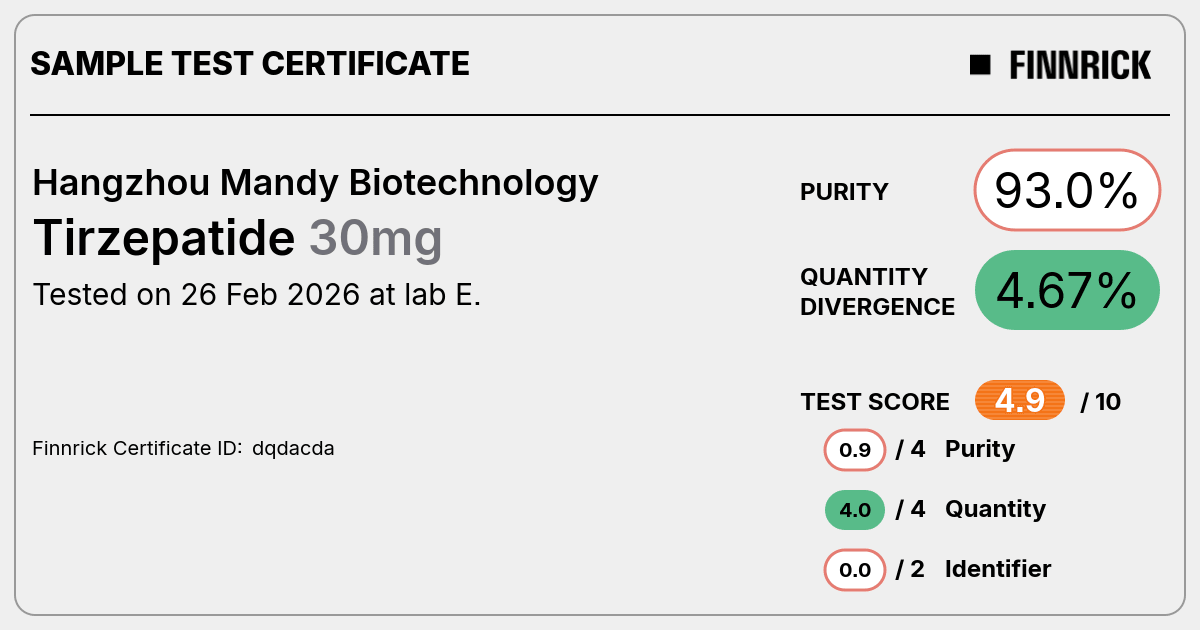The image size is (1200, 630).
Task: Click the Sample Test Certificate heading
Action: point(250,64)
